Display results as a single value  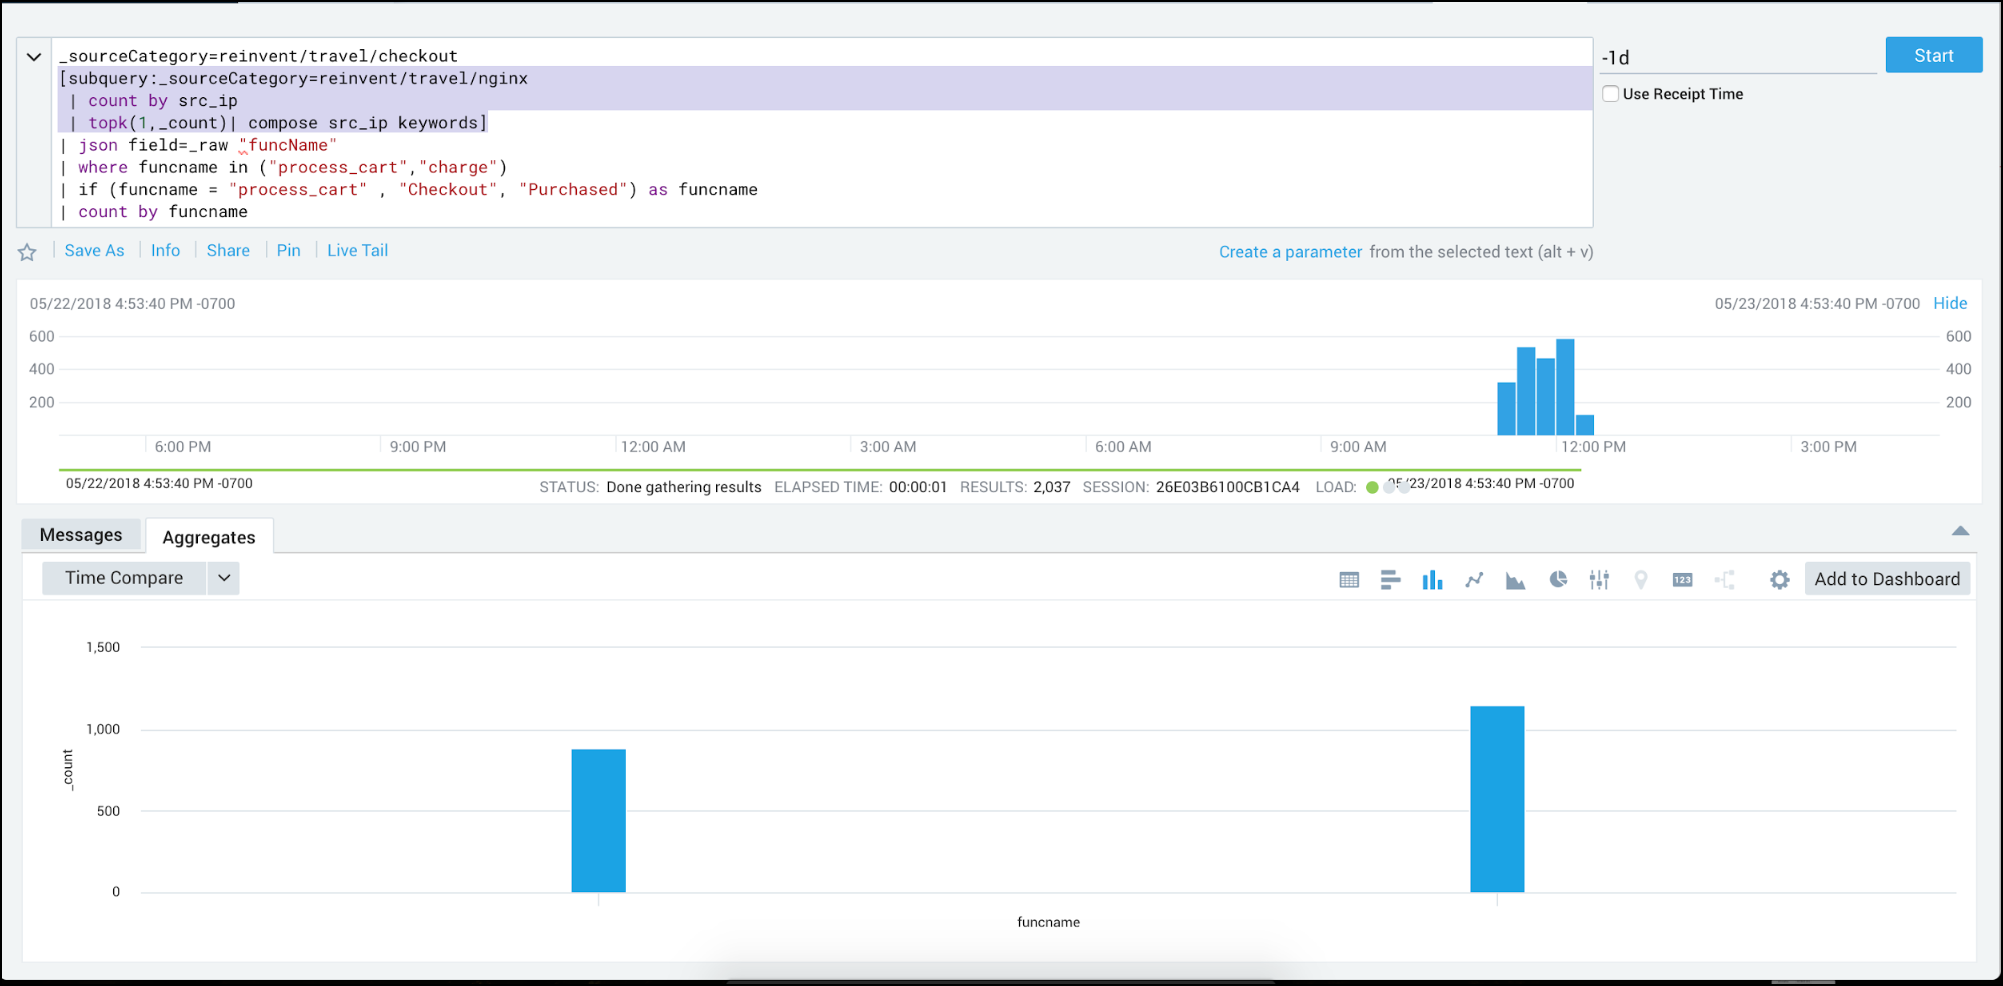(x=1681, y=579)
